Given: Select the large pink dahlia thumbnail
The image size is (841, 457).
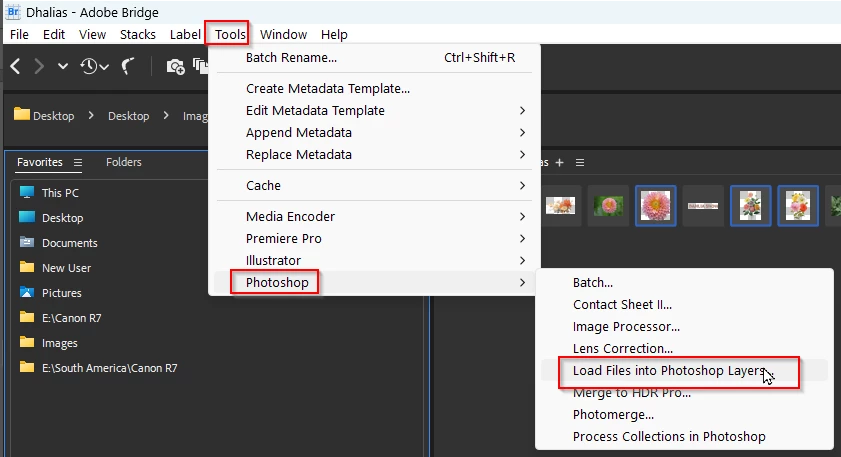Looking at the screenshot, I should click(x=655, y=205).
